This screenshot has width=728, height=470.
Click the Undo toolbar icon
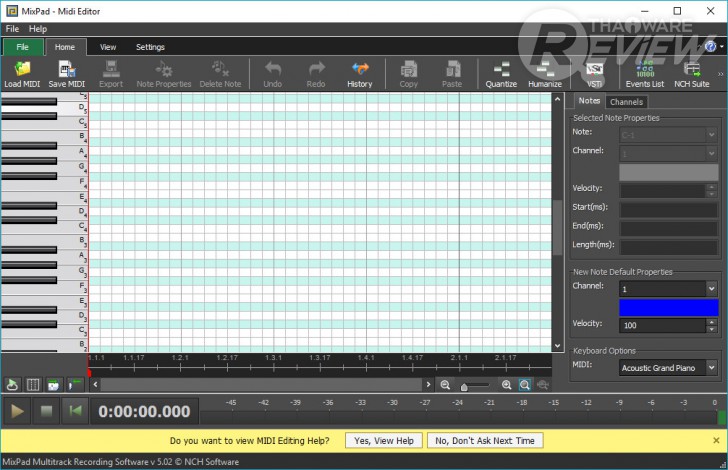pyautogui.click(x=273, y=74)
